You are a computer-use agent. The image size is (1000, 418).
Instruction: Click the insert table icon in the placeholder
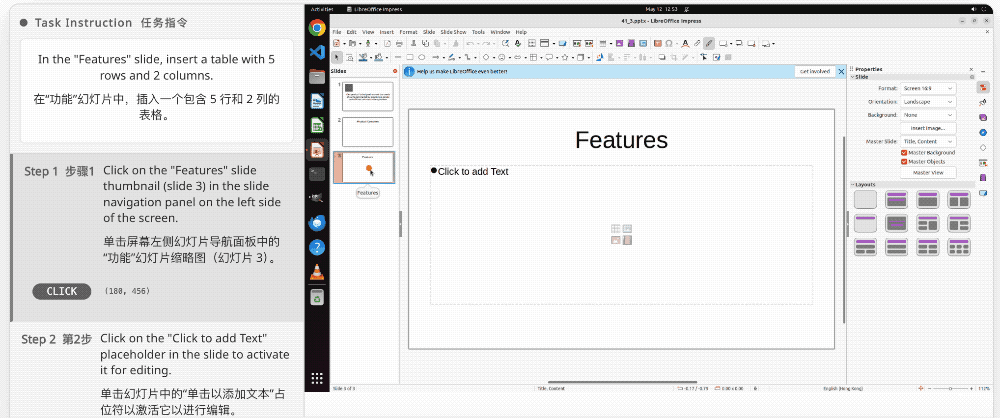point(616,229)
